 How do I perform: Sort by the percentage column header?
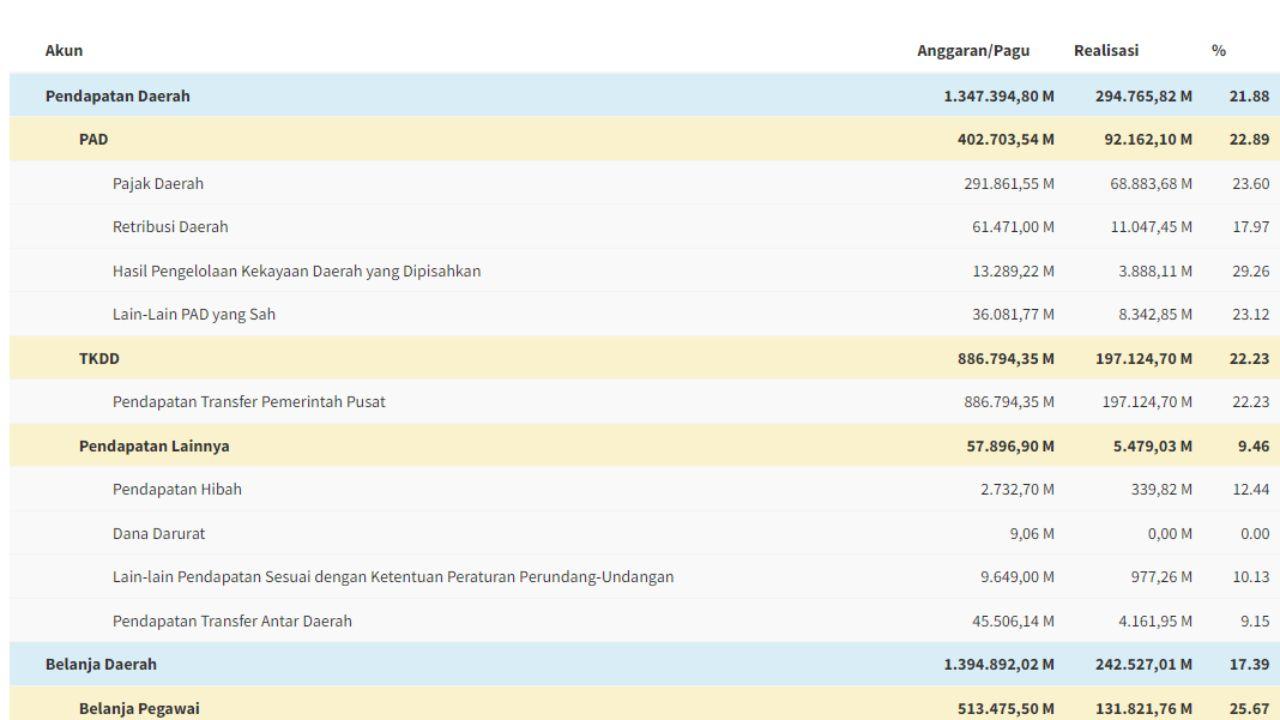coord(1217,49)
